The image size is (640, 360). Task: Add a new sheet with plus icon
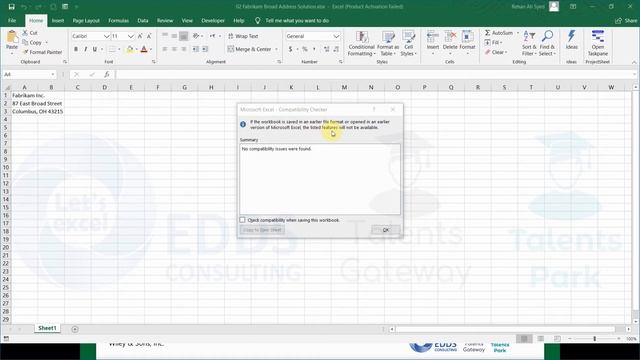pyautogui.click(x=75, y=329)
